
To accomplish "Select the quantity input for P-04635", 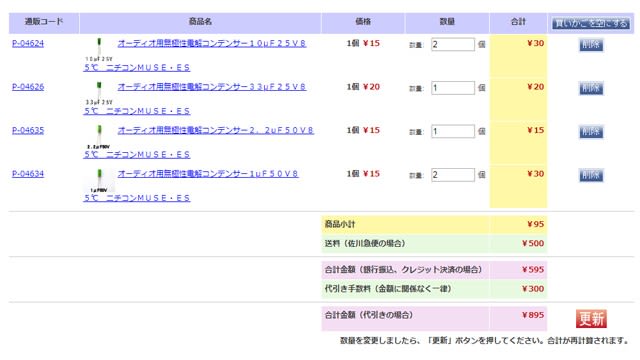I will [x=453, y=131].
